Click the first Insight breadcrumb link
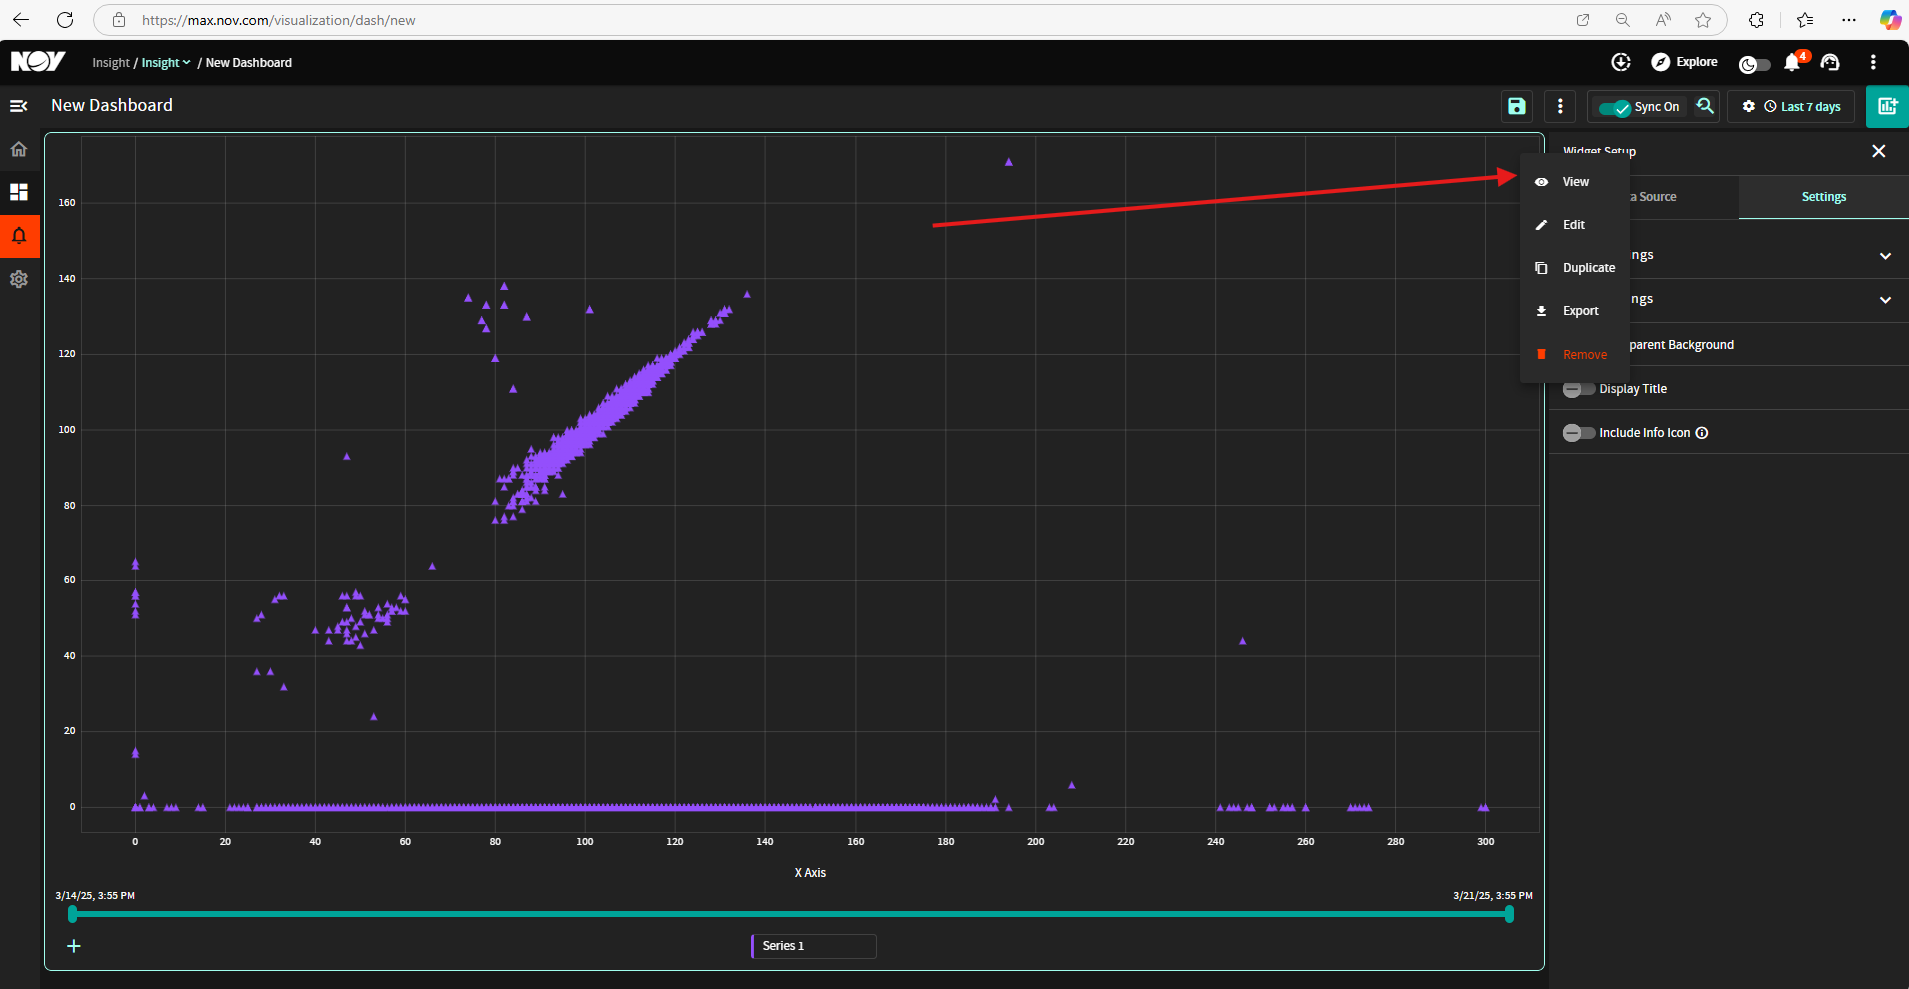The height and width of the screenshot is (989, 1909). (111, 63)
